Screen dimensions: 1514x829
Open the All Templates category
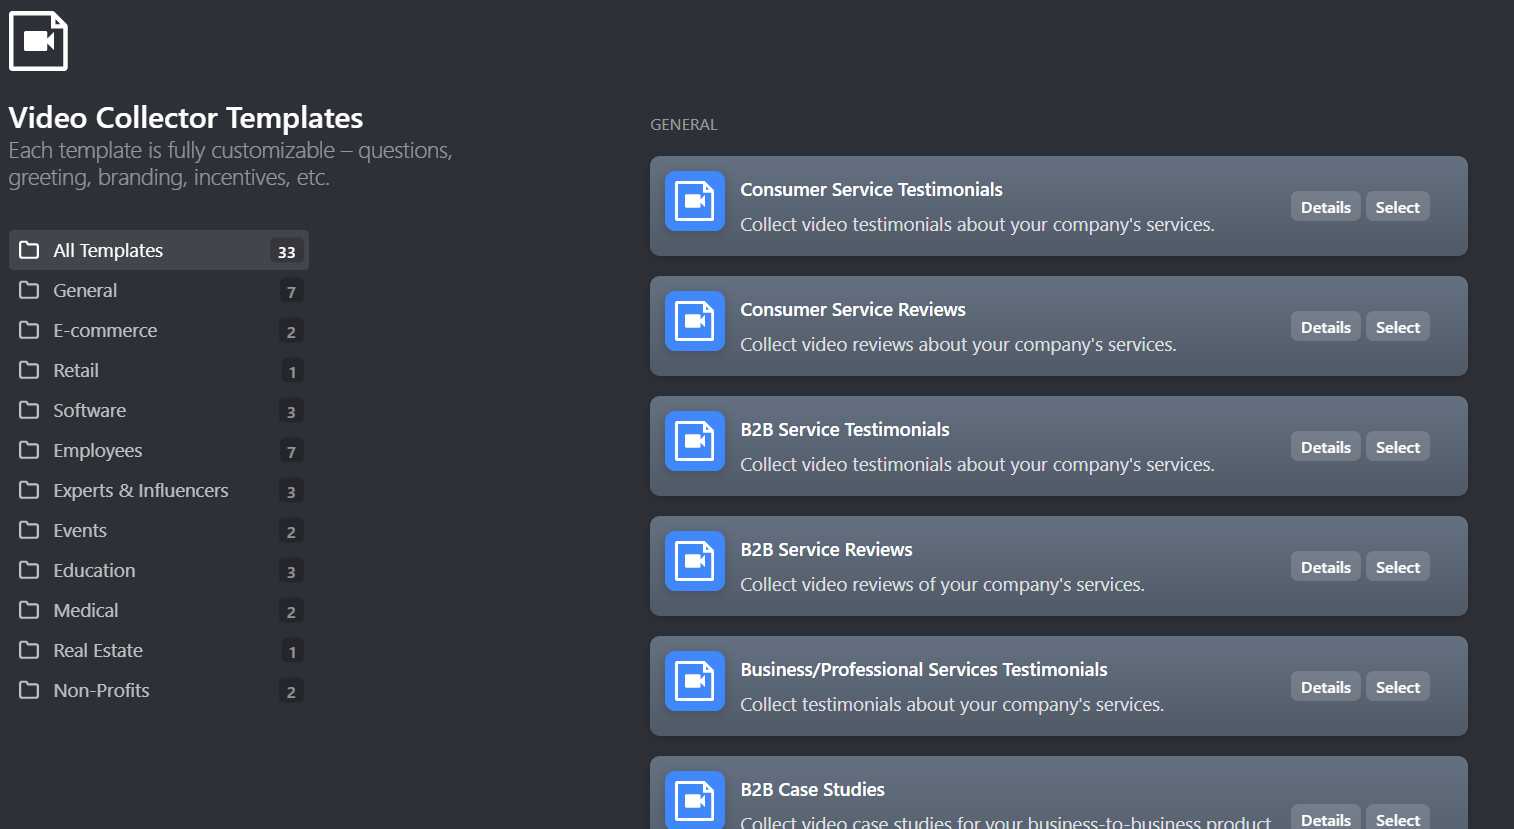(x=159, y=250)
